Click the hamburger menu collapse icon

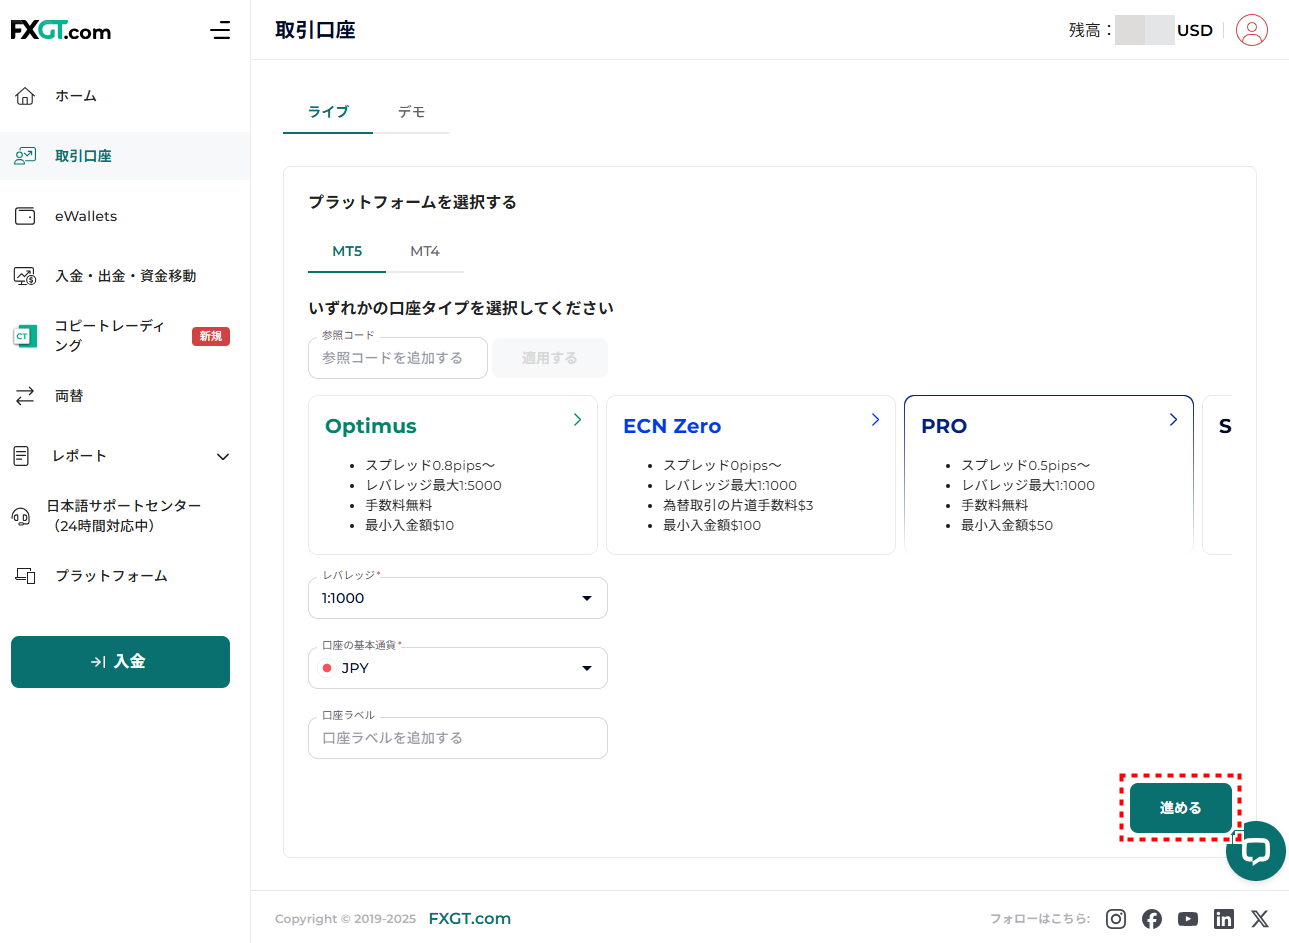[x=220, y=31]
